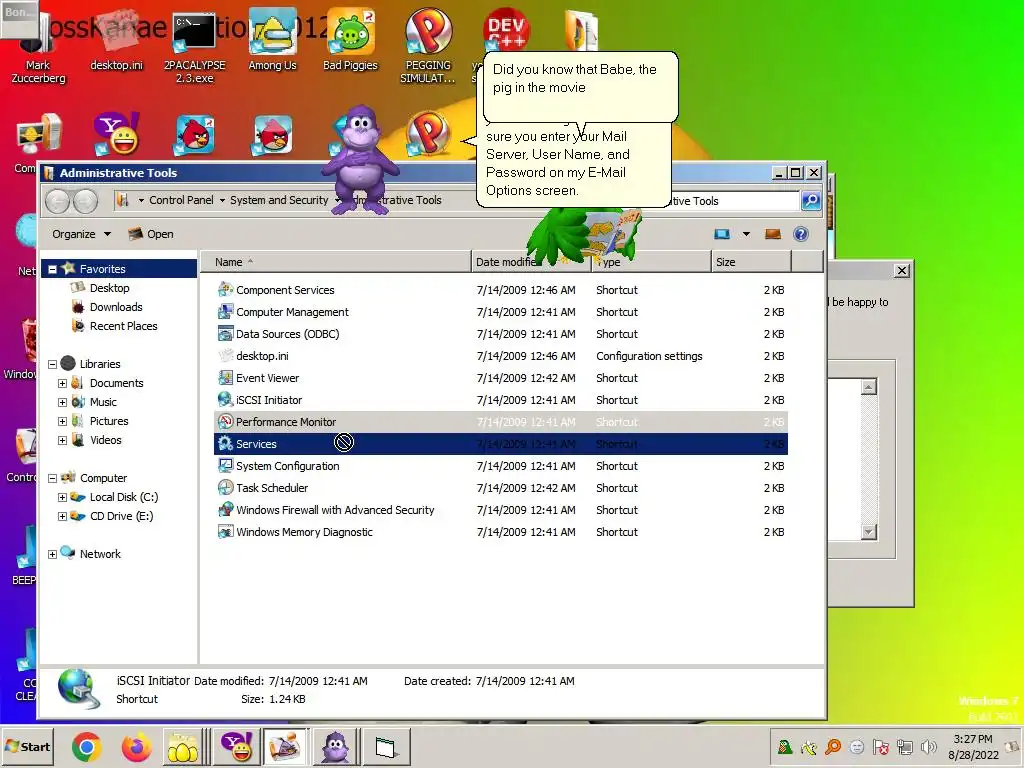This screenshot has width=1024, height=768.
Task: Click the volume speaker tray icon
Action: 928,747
